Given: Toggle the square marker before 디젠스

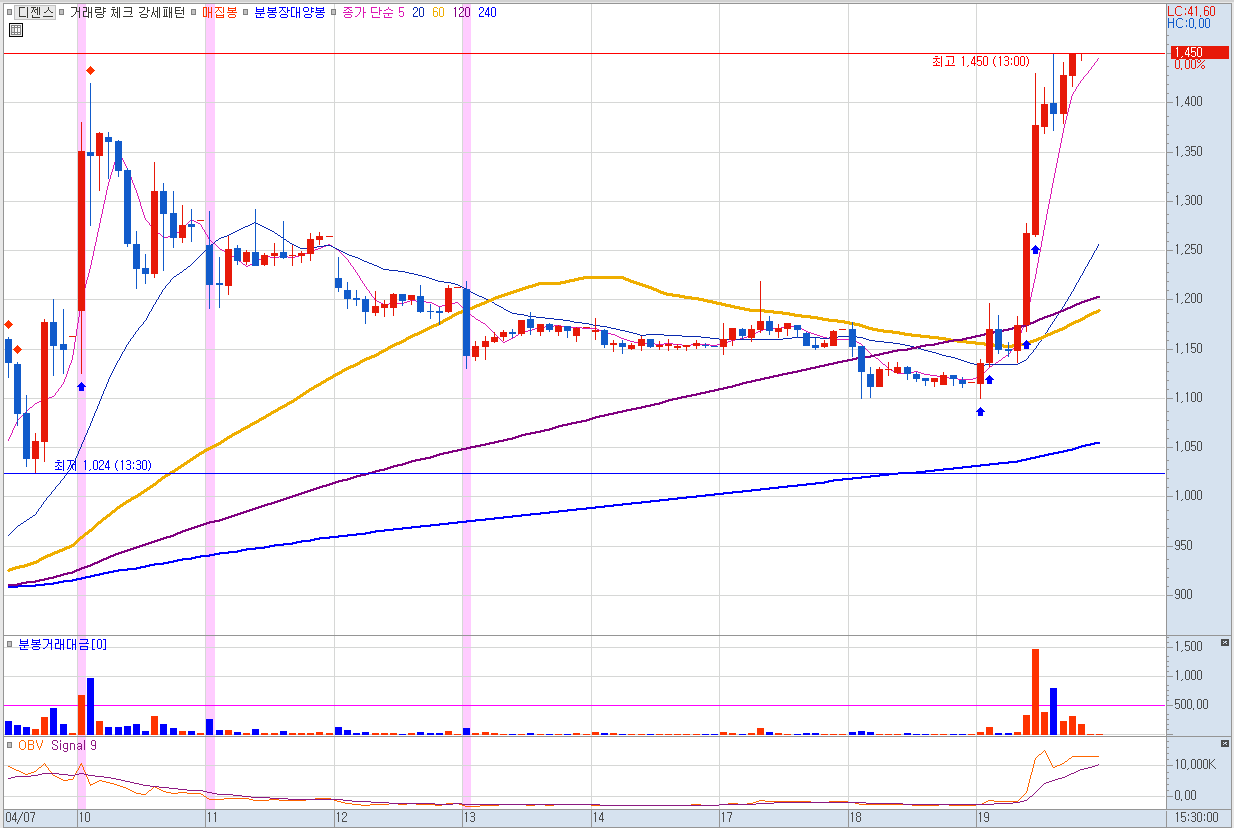Looking at the screenshot, I should pyautogui.click(x=10, y=13).
